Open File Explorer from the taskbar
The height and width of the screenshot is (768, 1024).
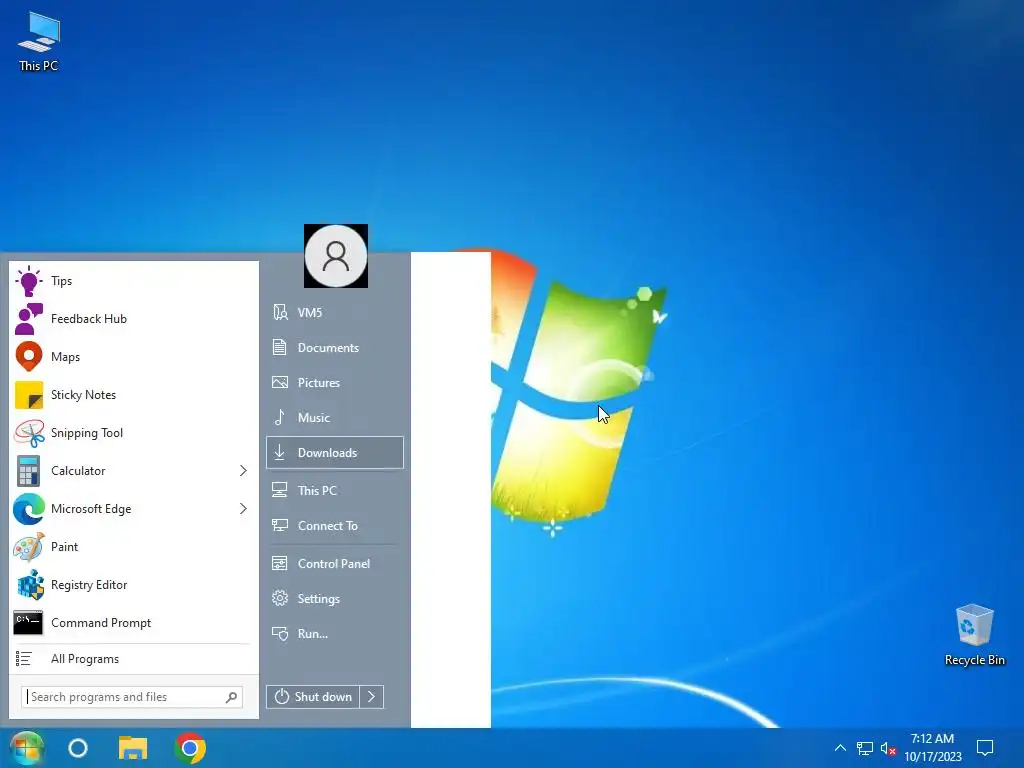(133, 748)
